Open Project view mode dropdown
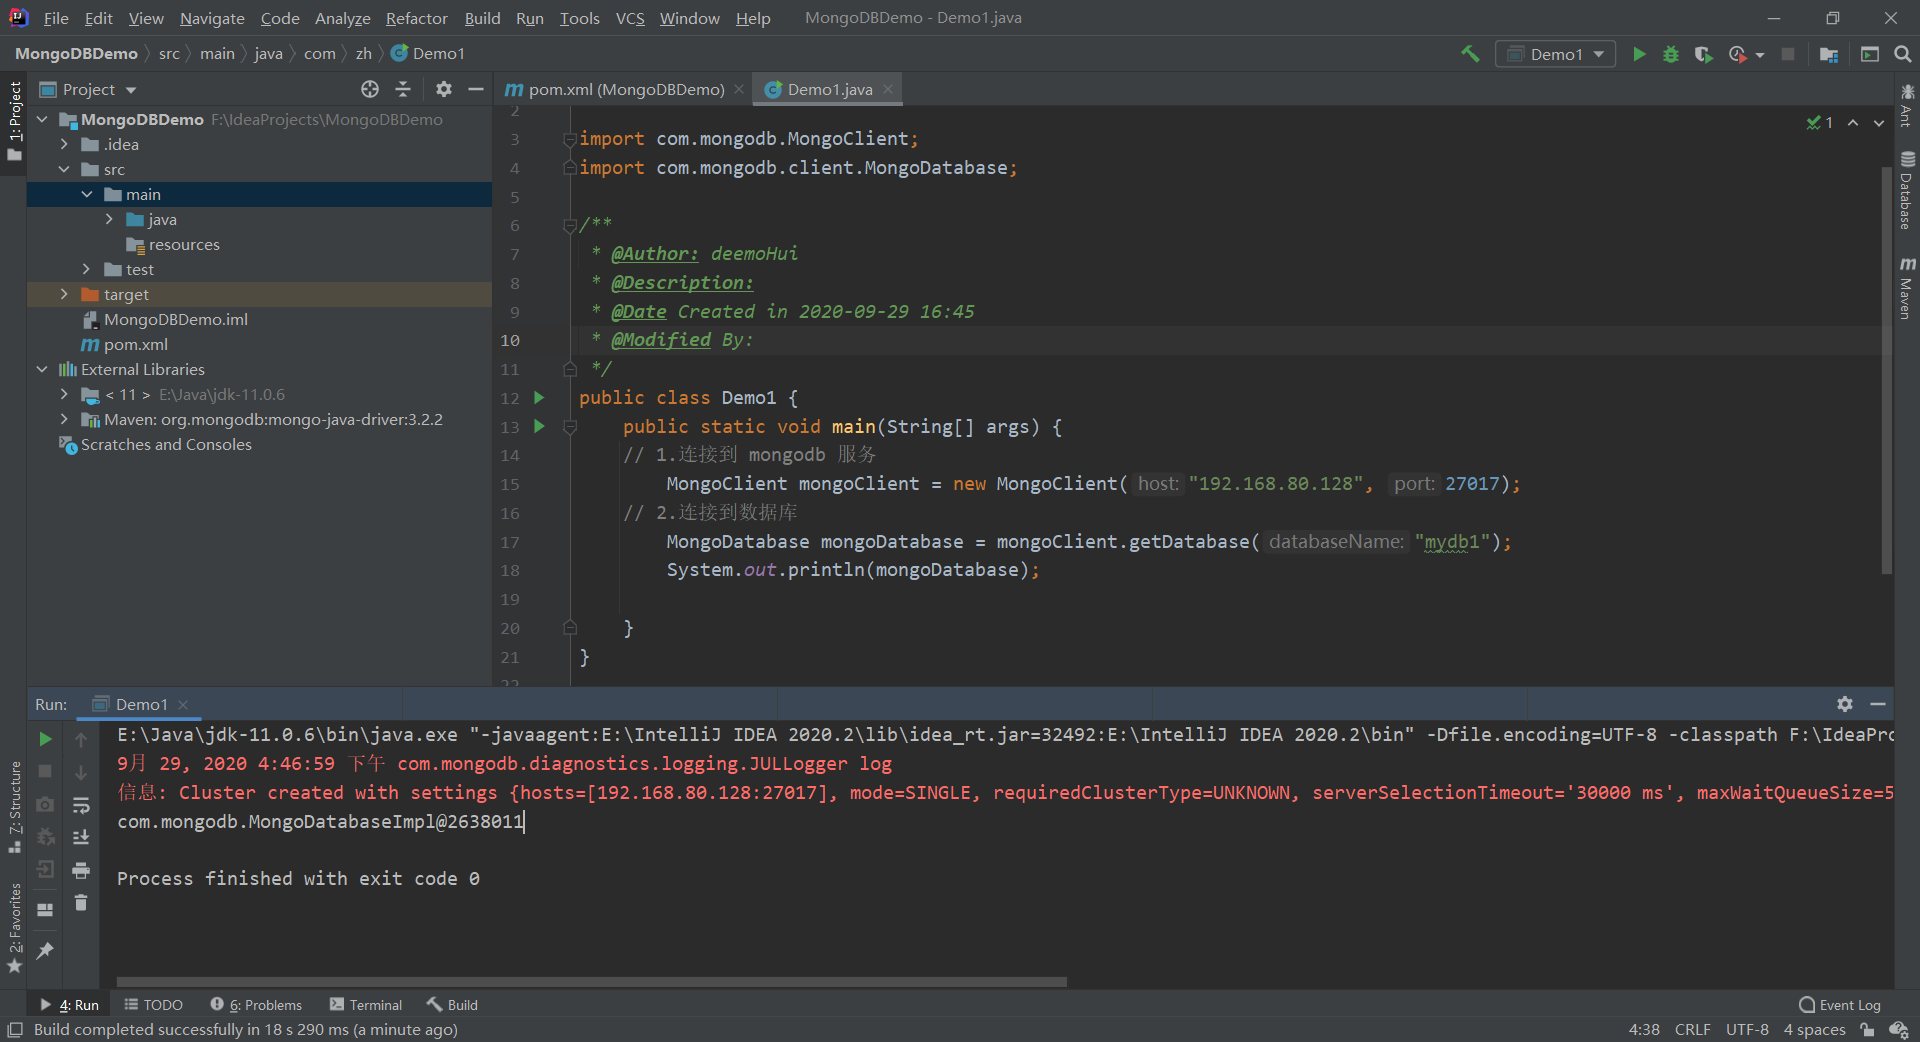This screenshot has width=1920, height=1042. coord(130,90)
